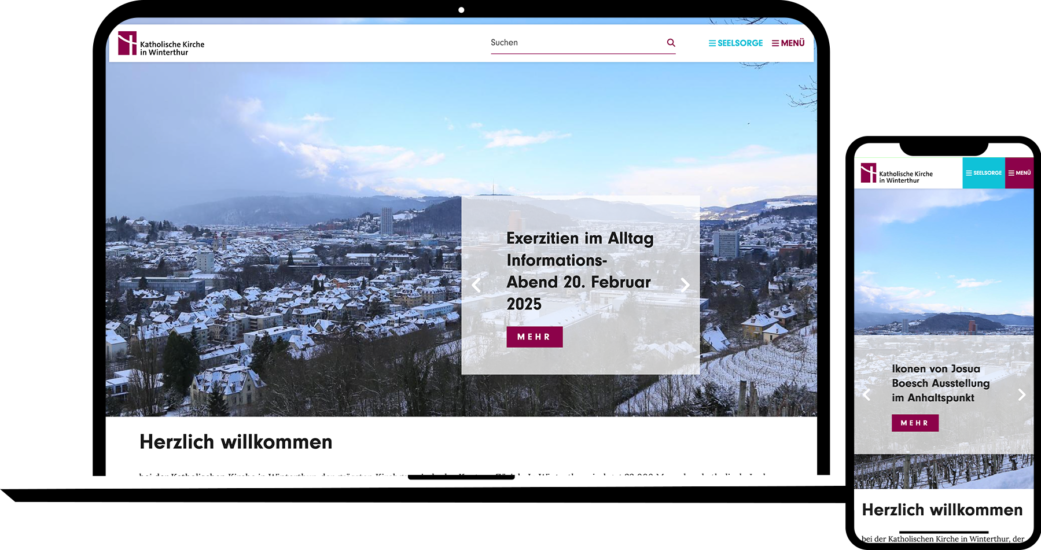
Task: Expand the SEELSORGE teal tab on phone
Action: (983, 173)
